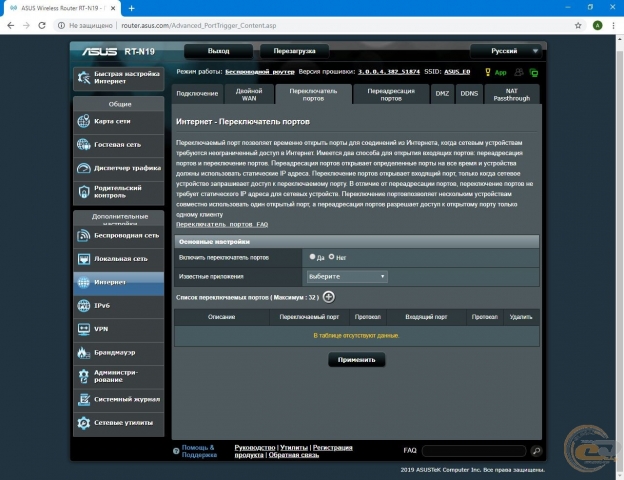Click Help & Support question mark icon
The height and width of the screenshot is (480, 624).
click(176, 451)
